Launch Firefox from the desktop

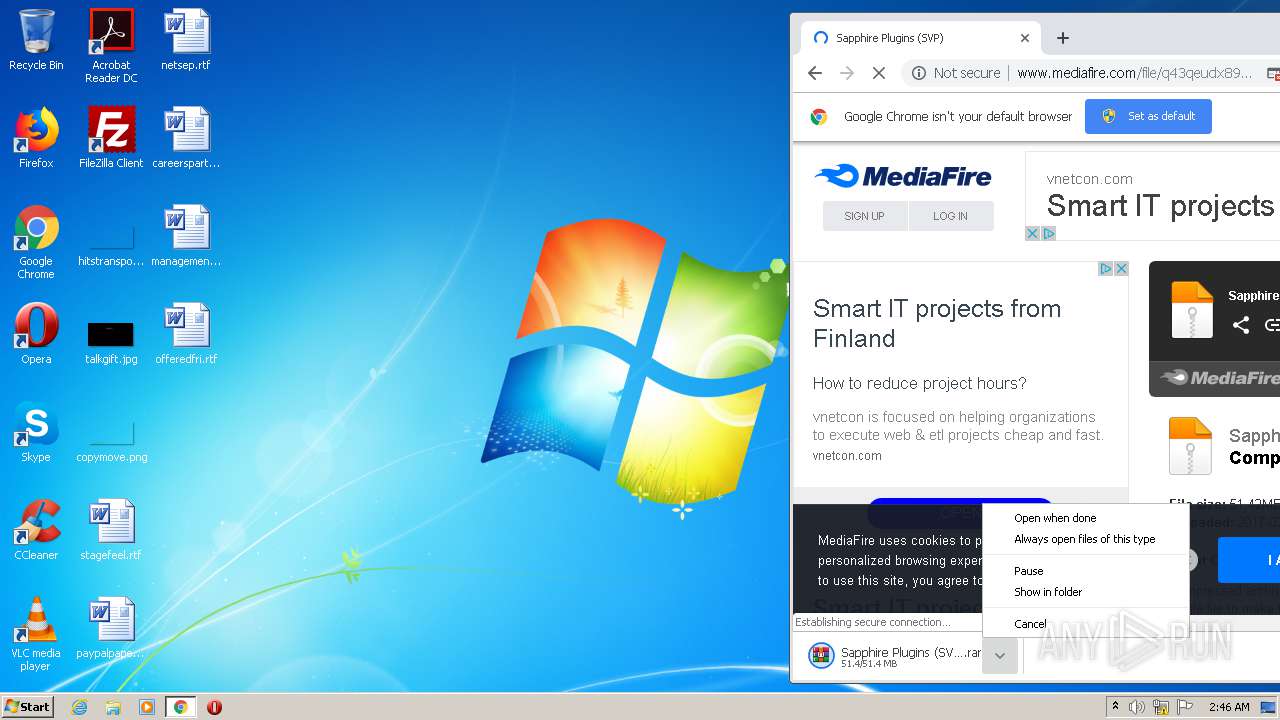[36, 138]
